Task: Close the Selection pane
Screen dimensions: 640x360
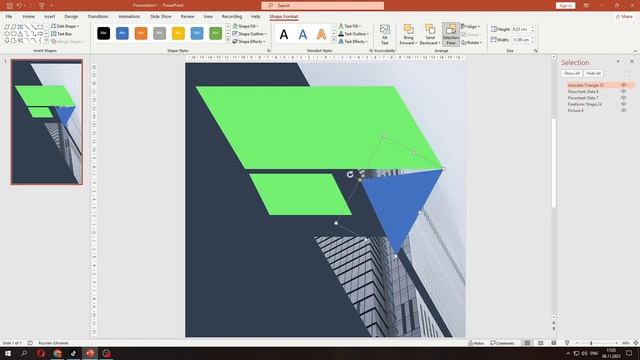Action: pyautogui.click(x=632, y=62)
